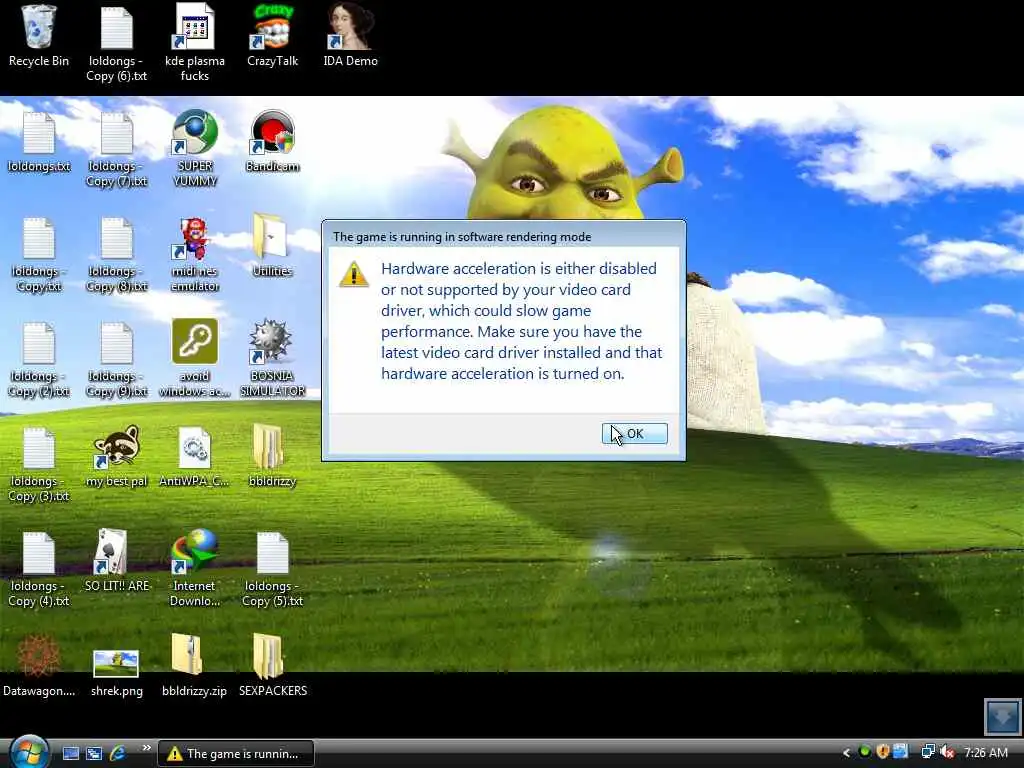This screenshot has width=1024, height=768.
Task: Launch Internet Explorer from quick launch
Action: coord(118,754)
